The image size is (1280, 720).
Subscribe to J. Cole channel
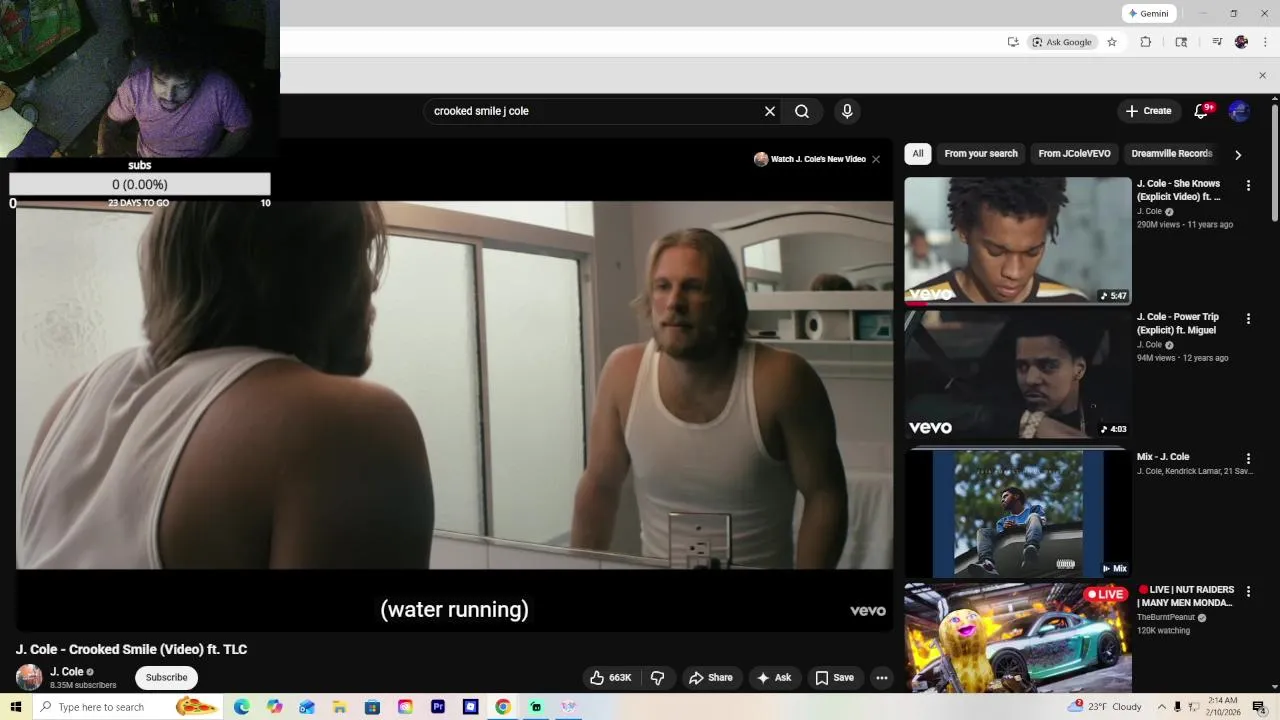tap(166, 678)
